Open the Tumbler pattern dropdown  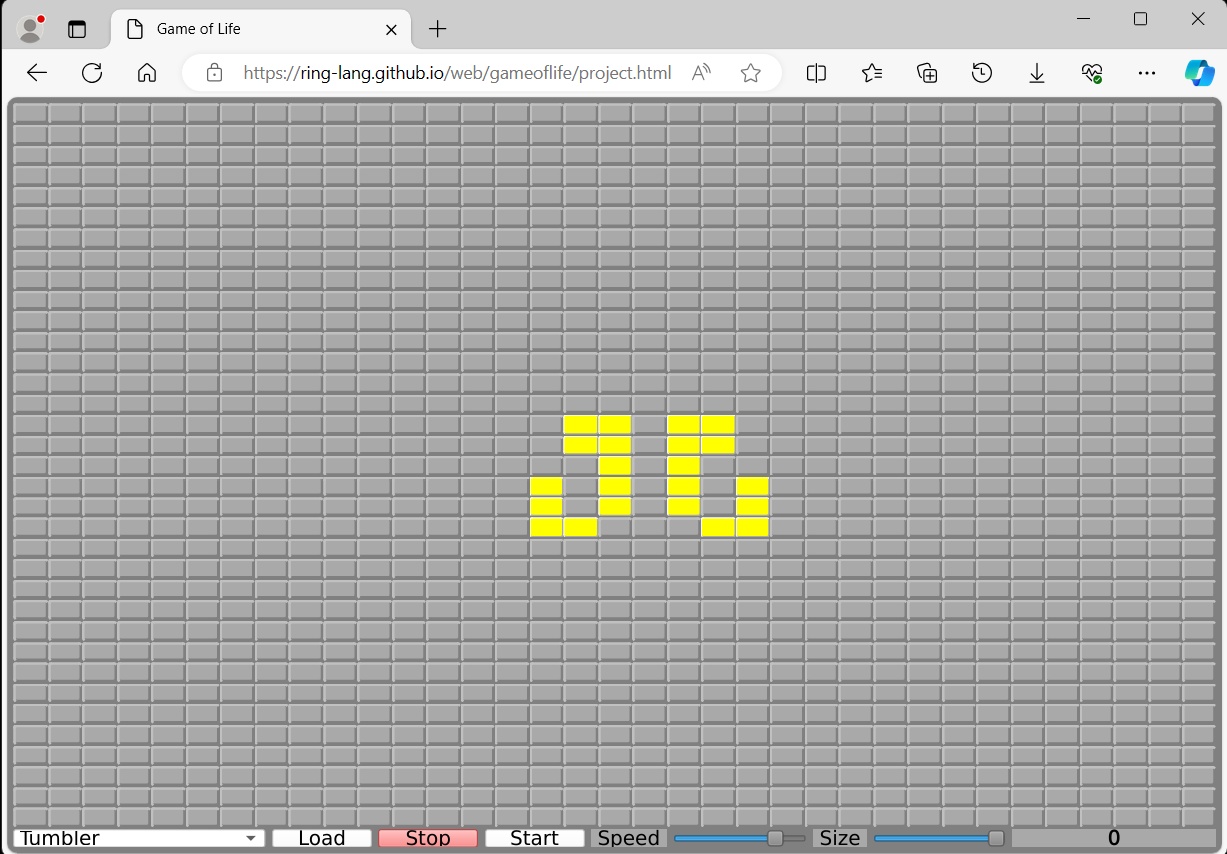(x=140, y=838)
